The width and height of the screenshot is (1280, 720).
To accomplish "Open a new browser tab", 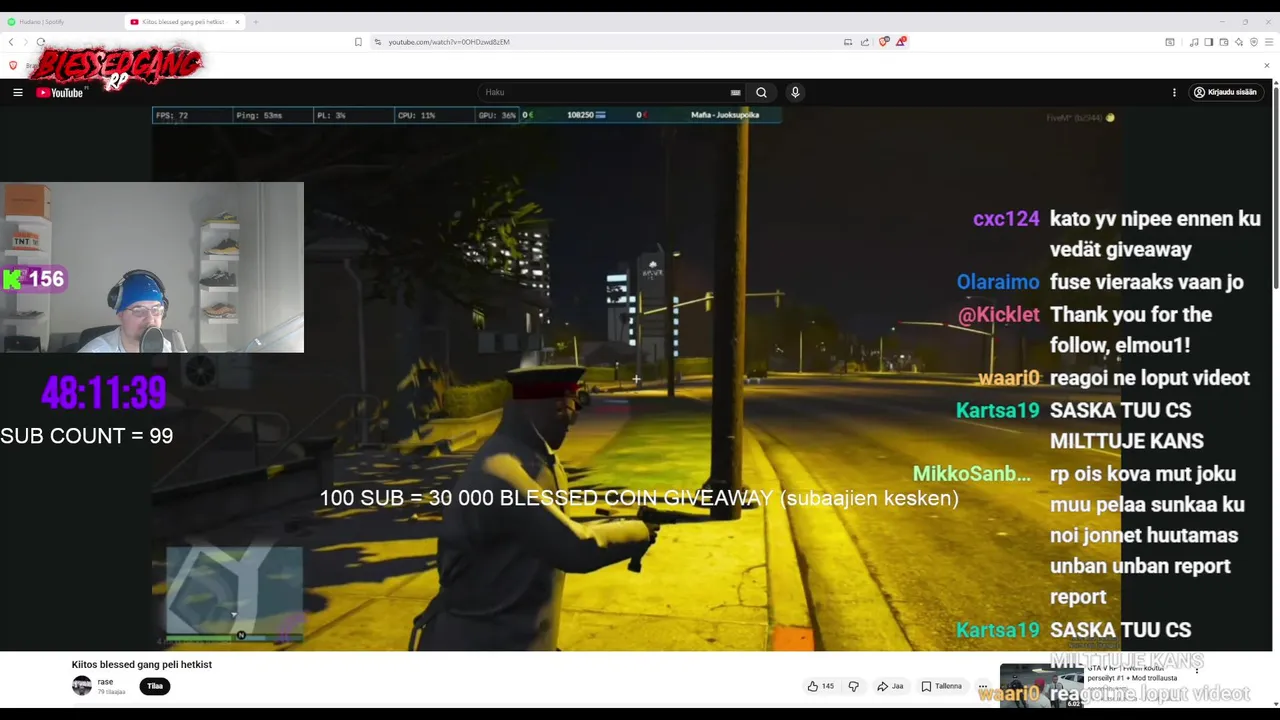I will tap(256, 22).
